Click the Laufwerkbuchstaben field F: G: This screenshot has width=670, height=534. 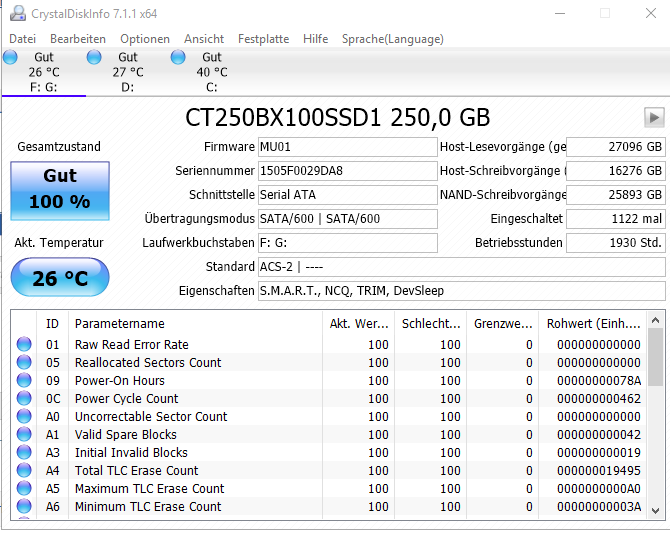[x=348, y=243]
